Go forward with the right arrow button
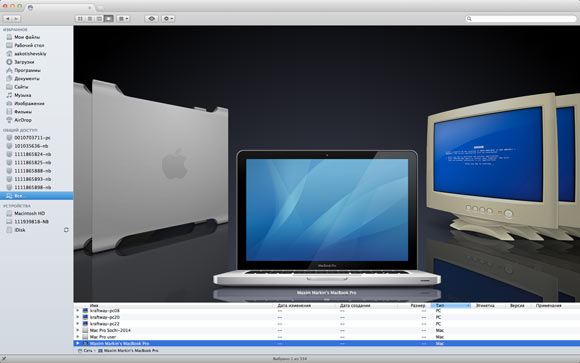This screenshot has height=363, width=580. [17, 19]
